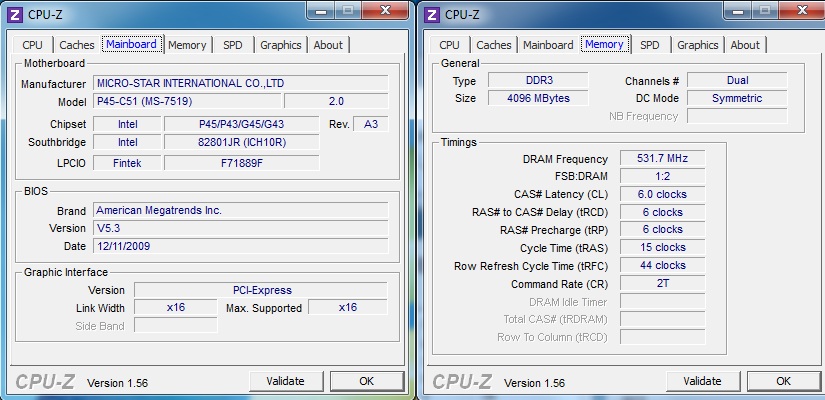Click the RAS# Precharge value 6 clocks

click(662, 229)
